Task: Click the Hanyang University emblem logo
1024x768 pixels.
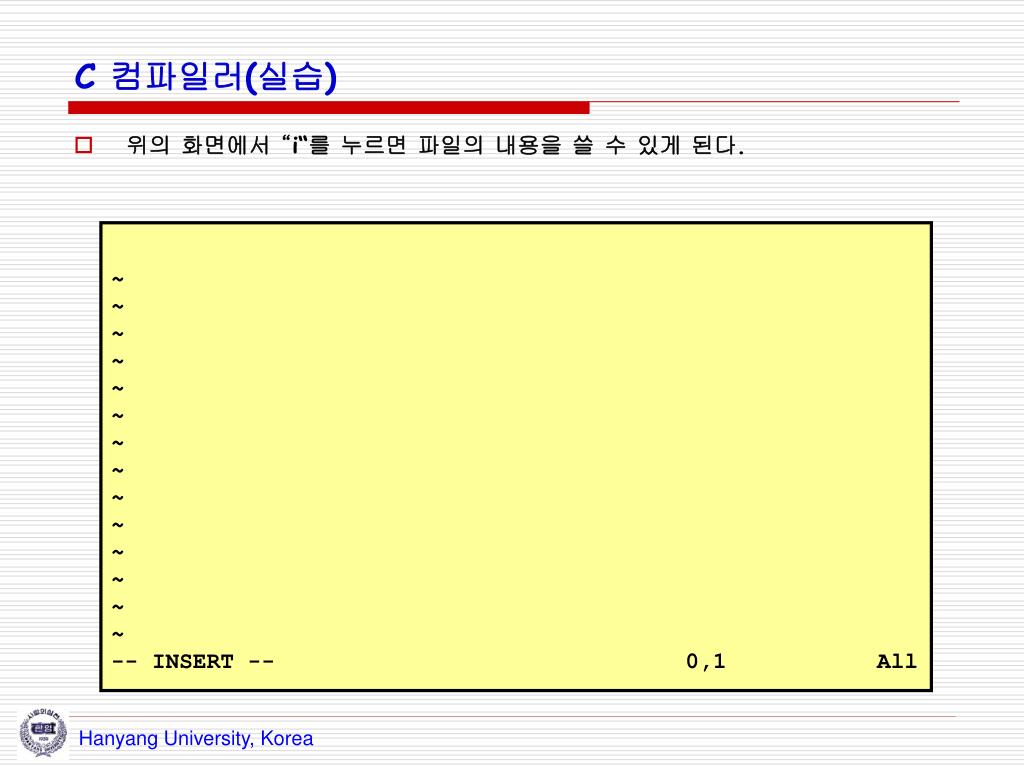Action: click(43, 733)
